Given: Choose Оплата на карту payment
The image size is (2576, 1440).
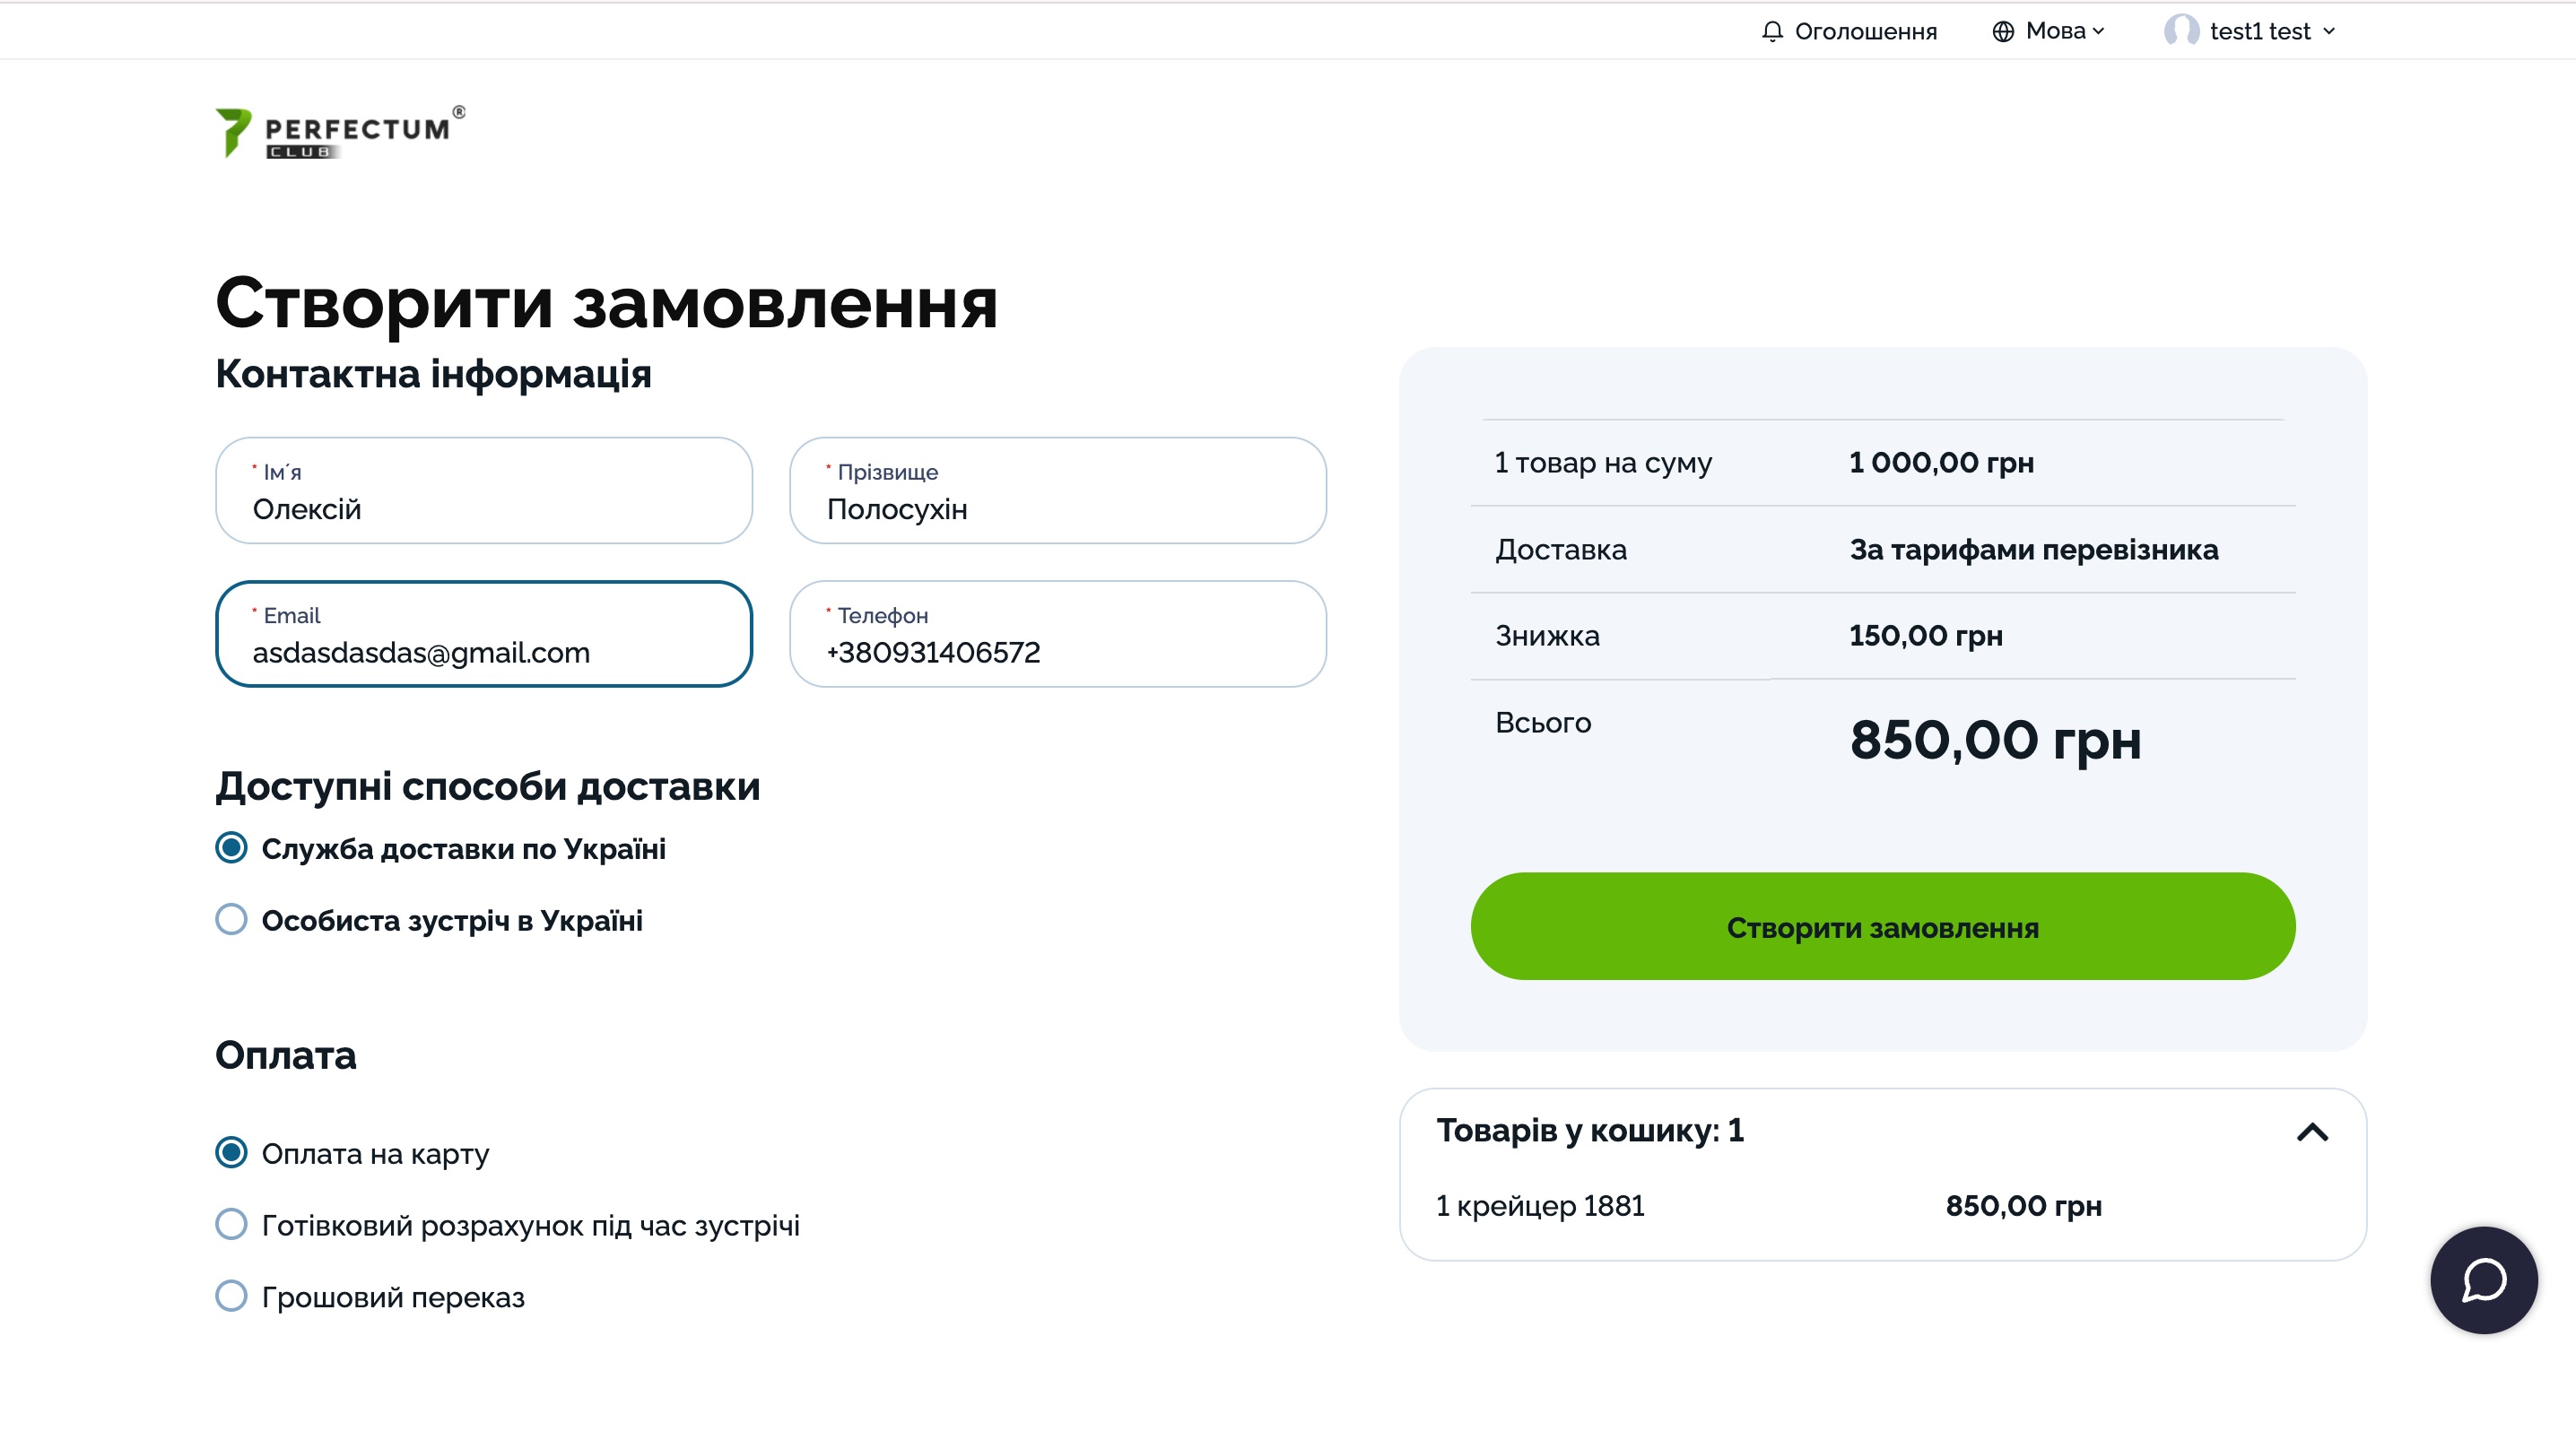Looking at the screenshot, I should pos(231,1152).
